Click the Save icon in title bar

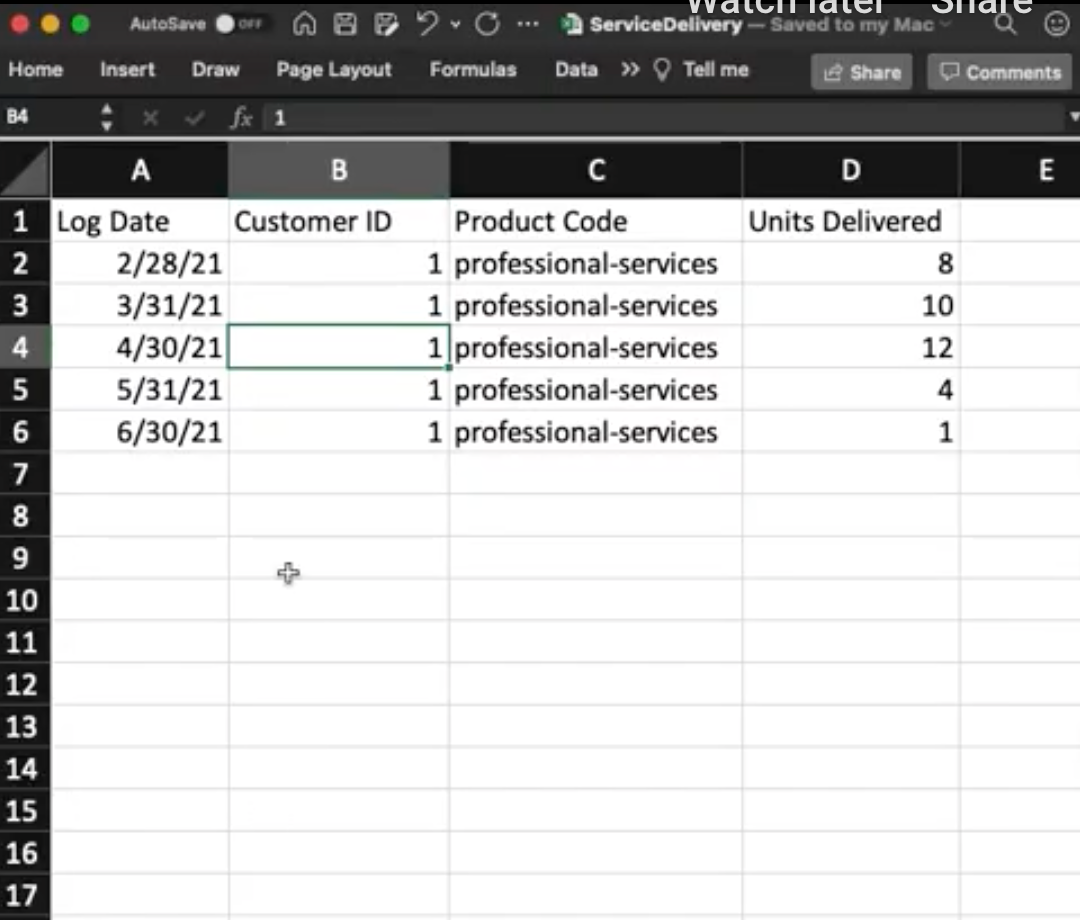click(x=344, y=25)
